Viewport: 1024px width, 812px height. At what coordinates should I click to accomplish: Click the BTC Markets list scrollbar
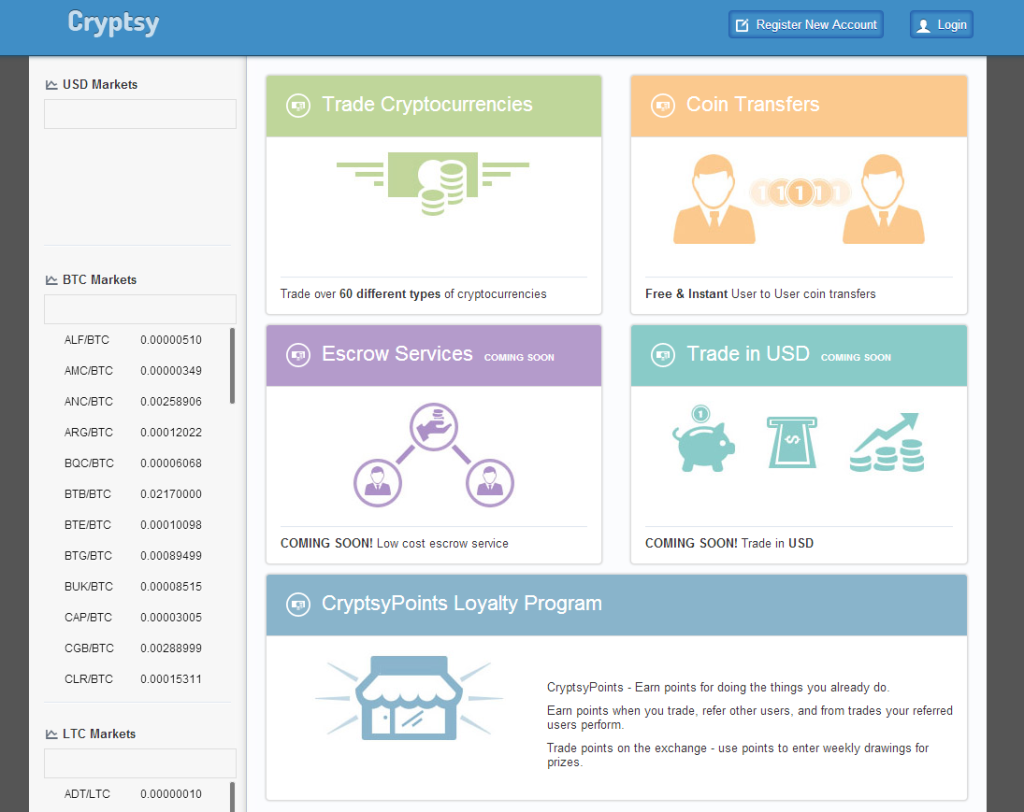click(x=232, y=366)
